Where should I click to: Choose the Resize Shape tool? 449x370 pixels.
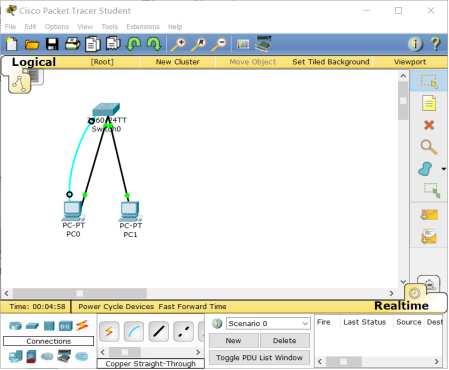[432, 190]
